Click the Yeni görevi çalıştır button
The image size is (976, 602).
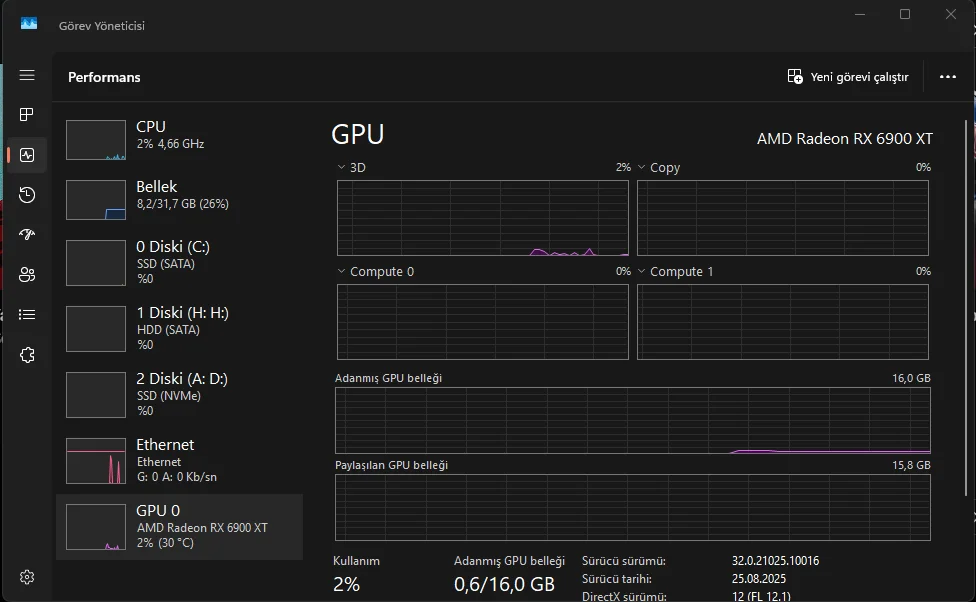tap(848, 77)
